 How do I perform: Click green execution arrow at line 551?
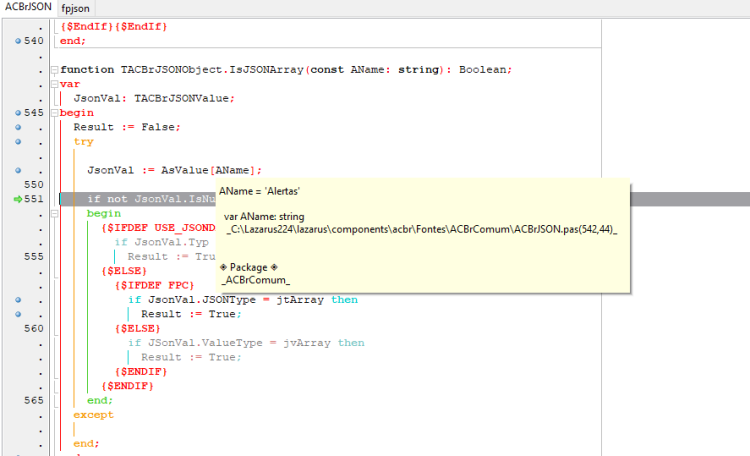[18, 199]
